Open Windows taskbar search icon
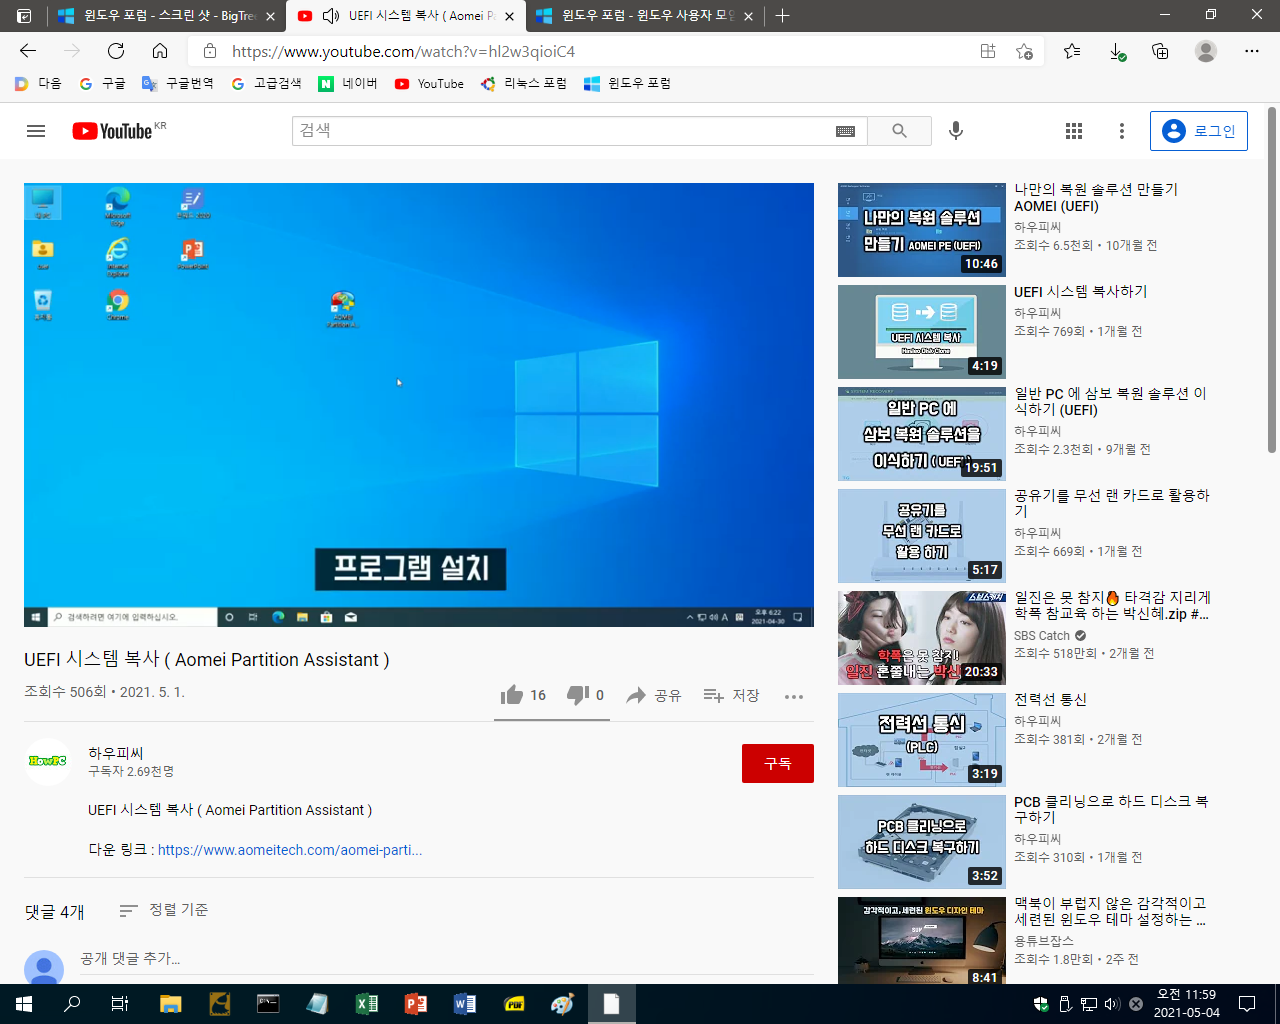Screen dimensions: 1280x1024 coord(72,1004)
